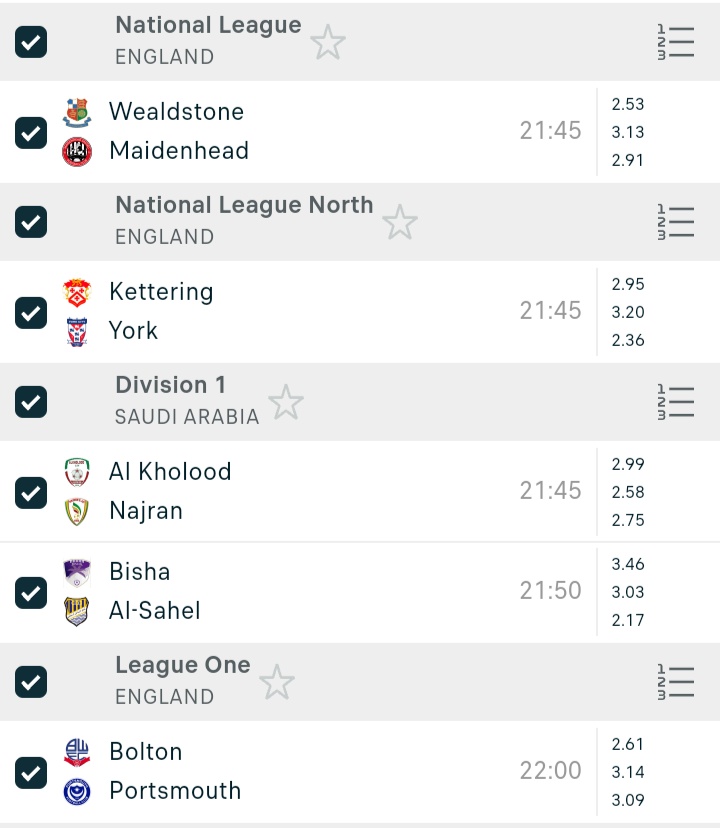
Task: Choose 3.03 draw odds Bisha match
Action: (628, 592)
